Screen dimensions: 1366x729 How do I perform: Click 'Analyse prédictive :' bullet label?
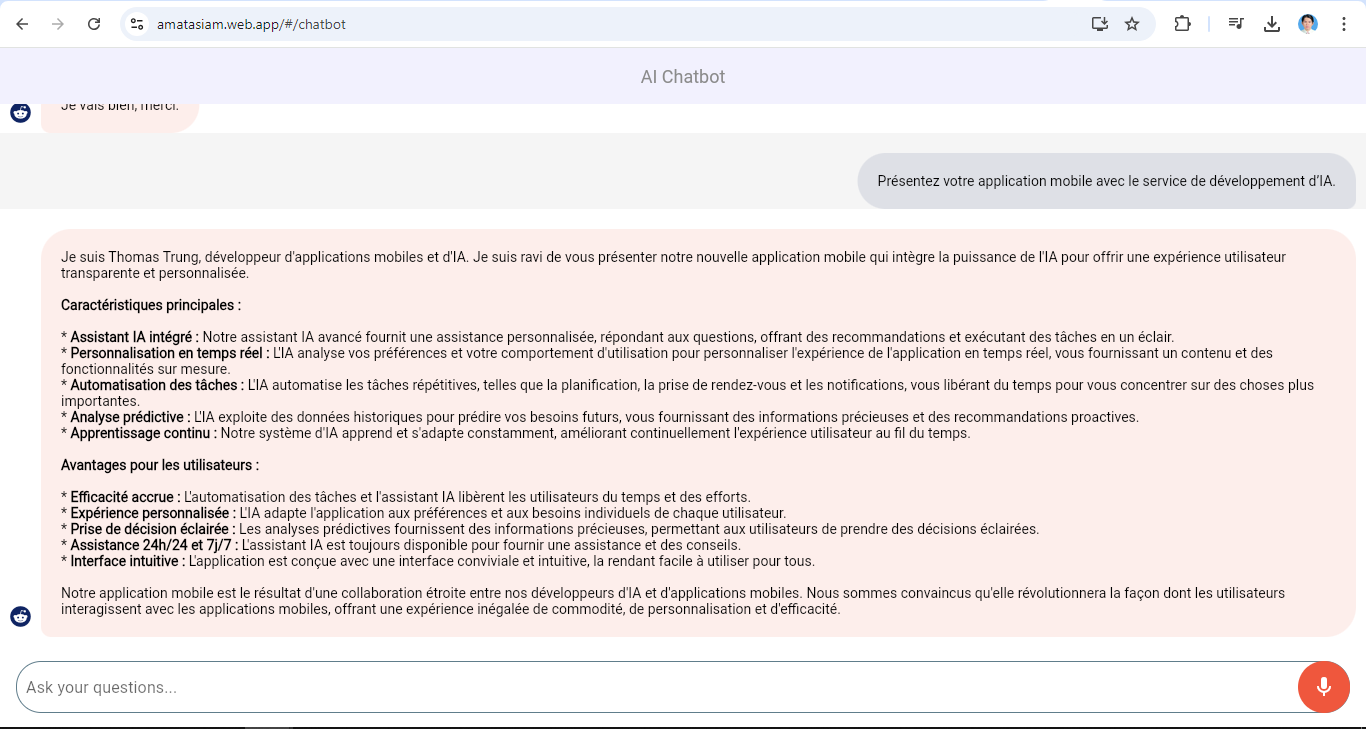pyautogui.click(x=130, y=417)
